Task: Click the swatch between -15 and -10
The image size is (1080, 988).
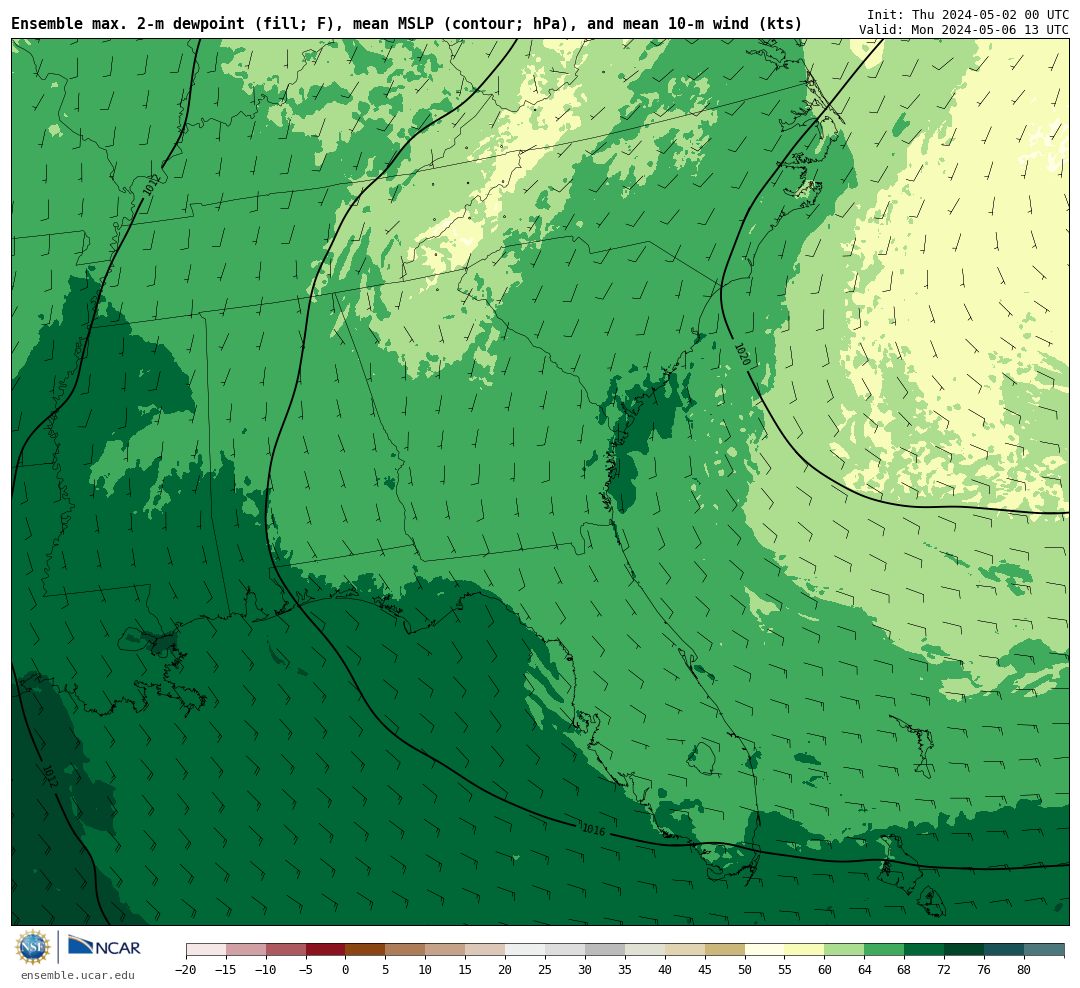Action: tap(246, 950)
